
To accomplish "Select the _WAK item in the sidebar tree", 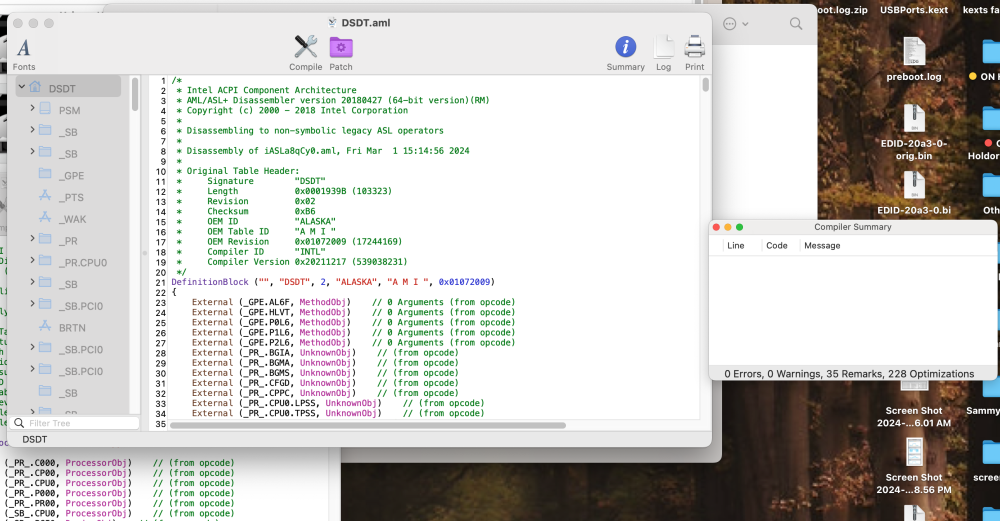I will [72, 219].
